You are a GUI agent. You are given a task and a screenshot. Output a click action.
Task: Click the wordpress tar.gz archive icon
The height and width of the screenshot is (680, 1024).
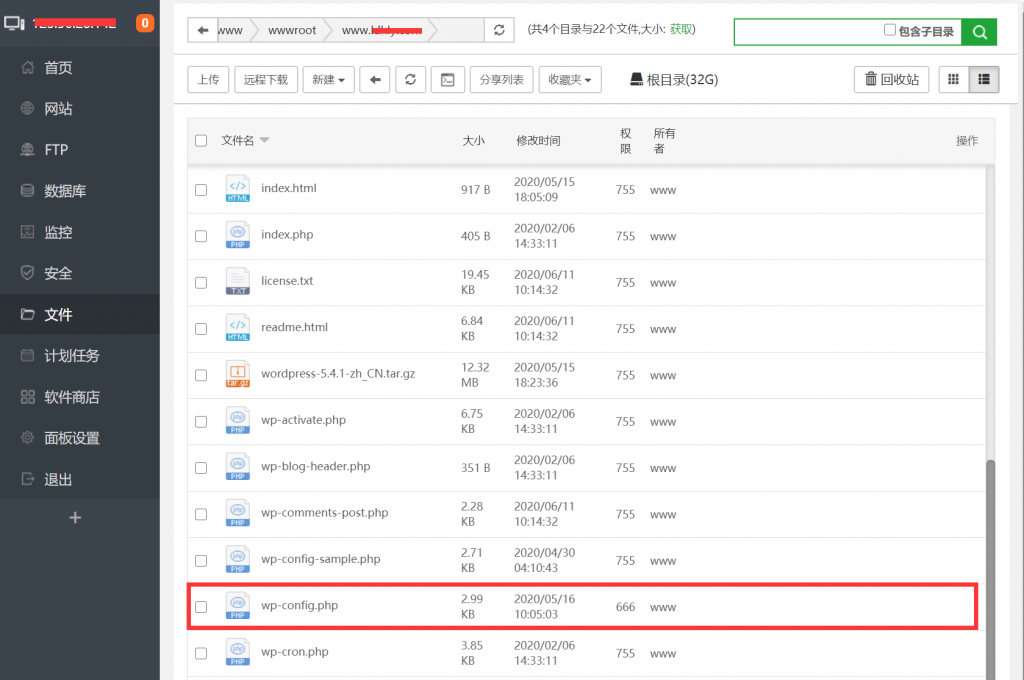[x=238, y=374]
